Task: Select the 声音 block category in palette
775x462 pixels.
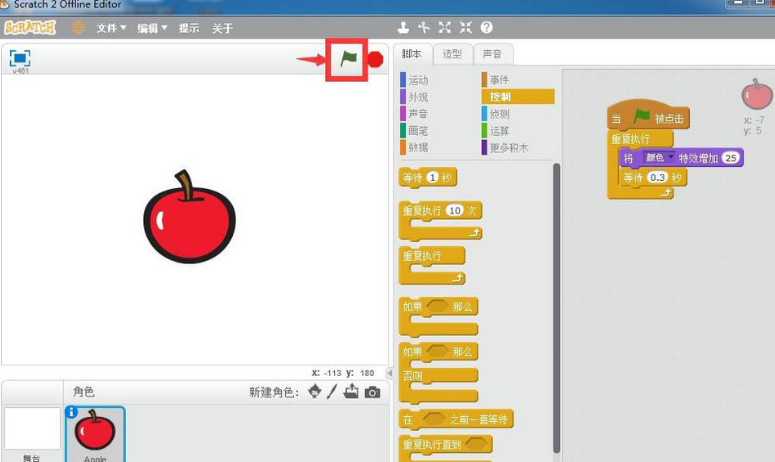Action: (414, 114)
